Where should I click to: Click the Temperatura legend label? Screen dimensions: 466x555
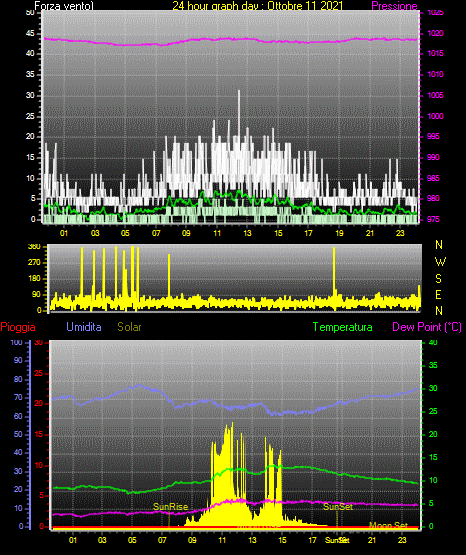coord(343,327)
